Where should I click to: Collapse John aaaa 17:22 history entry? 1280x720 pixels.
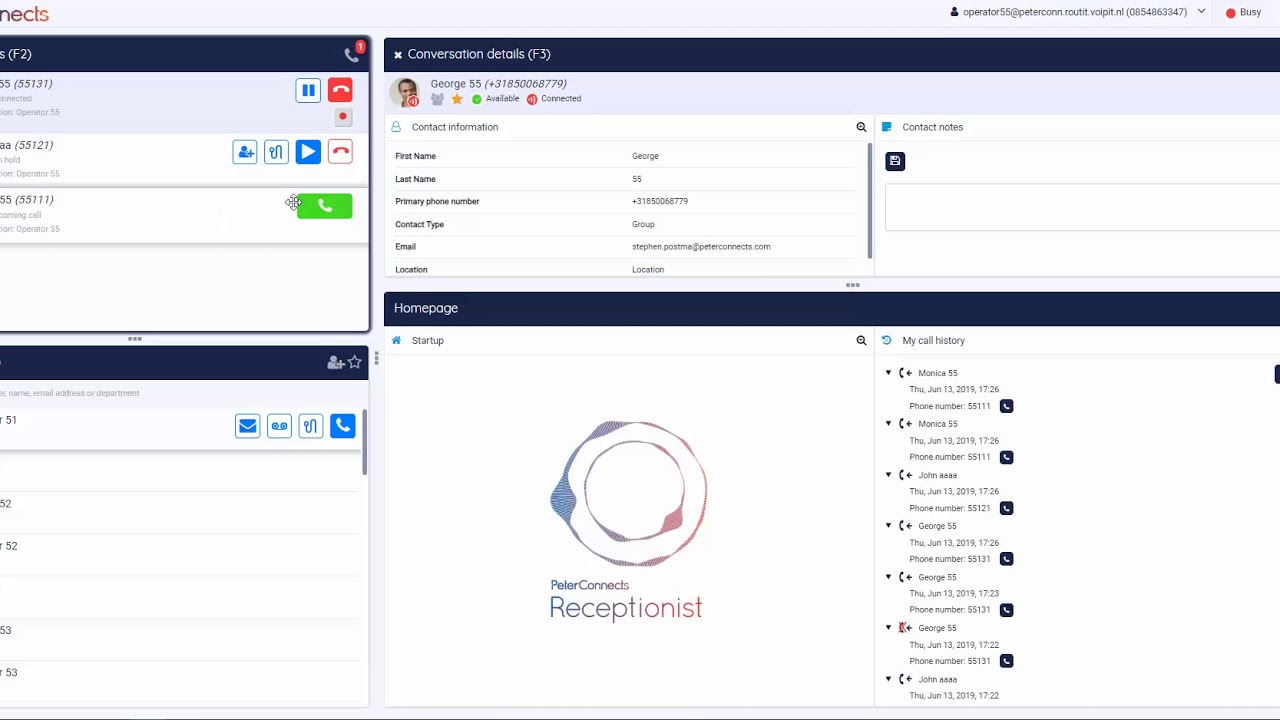[x=888, y=679]
